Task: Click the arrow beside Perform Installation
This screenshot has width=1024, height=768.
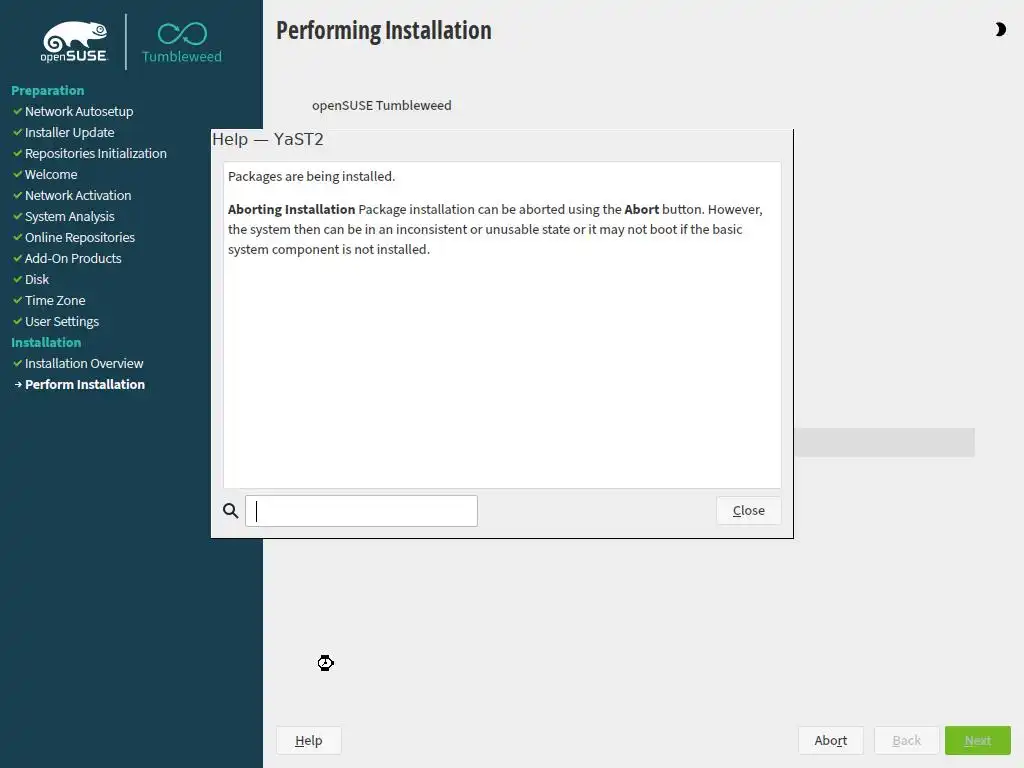Action: click(18, 385)
